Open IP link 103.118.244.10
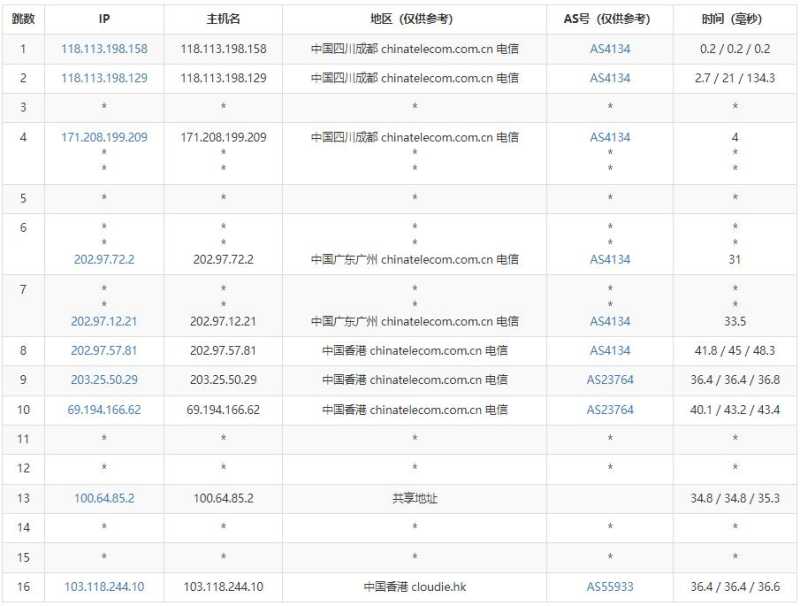 (x=104, y=587)
